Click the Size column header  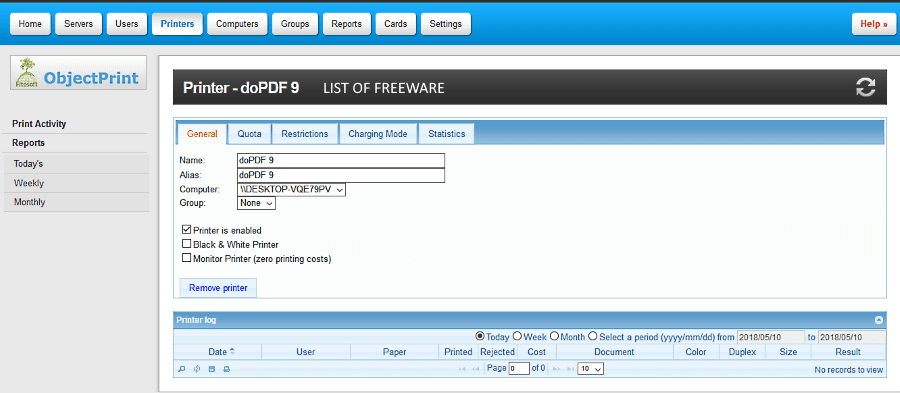788,352
